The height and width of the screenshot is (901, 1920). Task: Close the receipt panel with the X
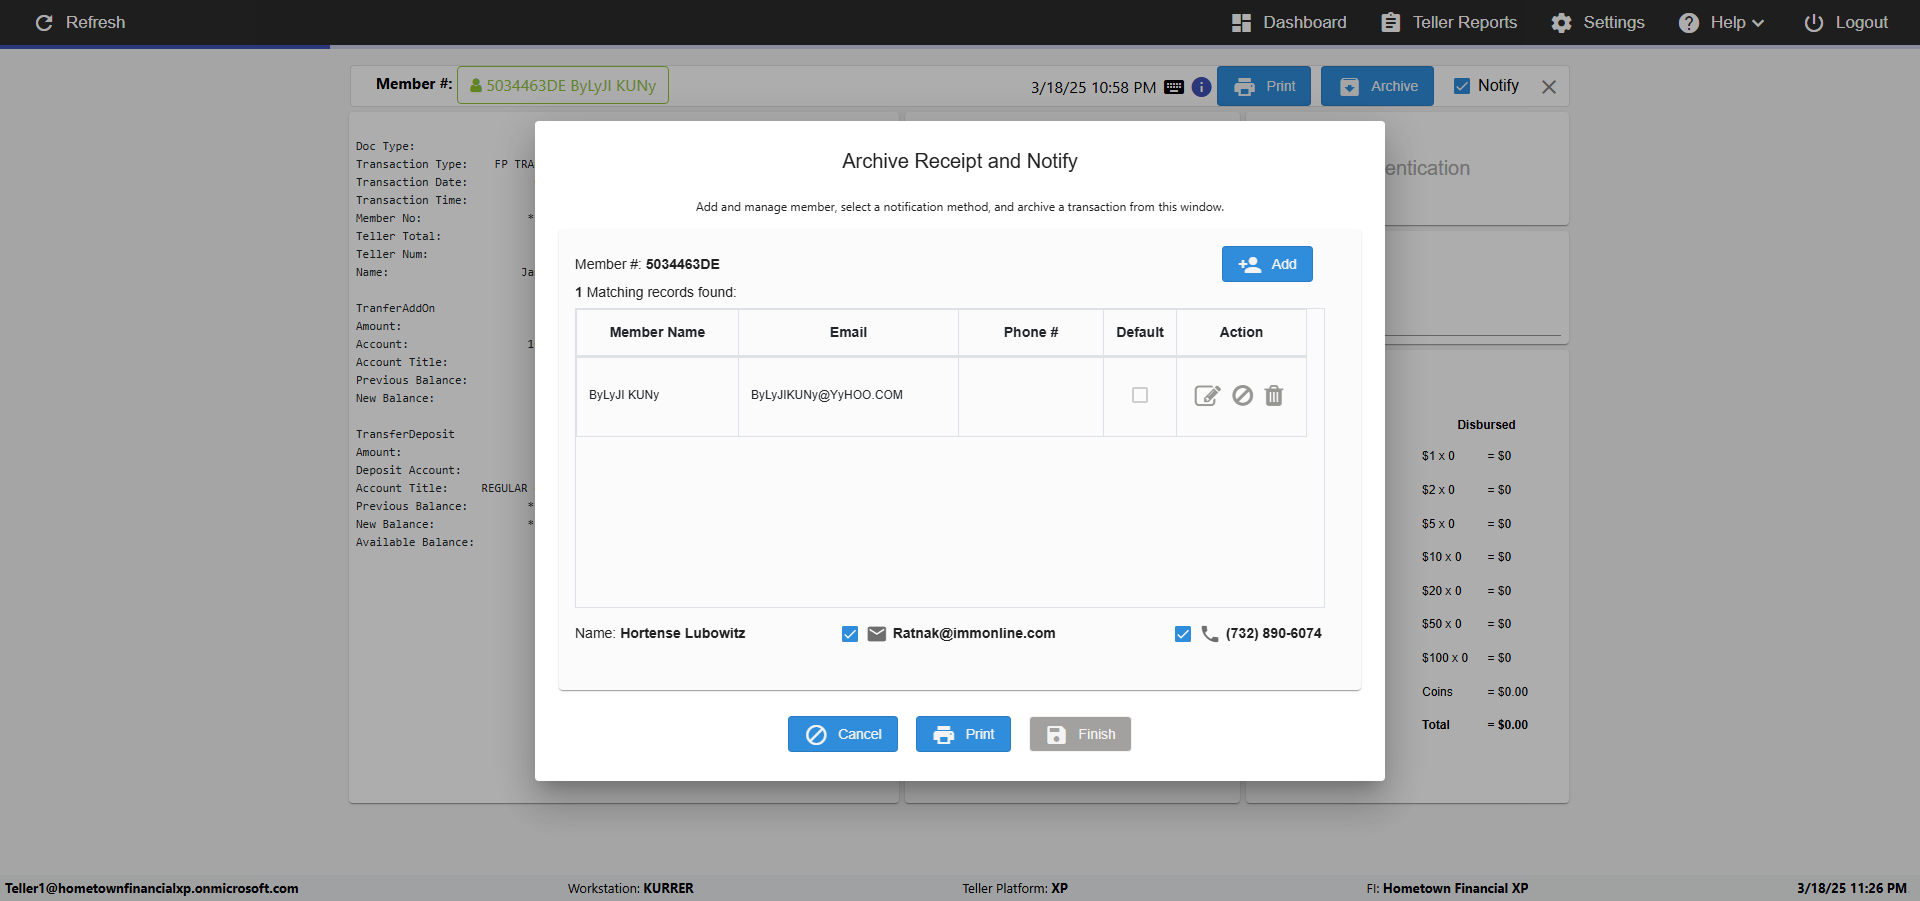[1549, 87]
